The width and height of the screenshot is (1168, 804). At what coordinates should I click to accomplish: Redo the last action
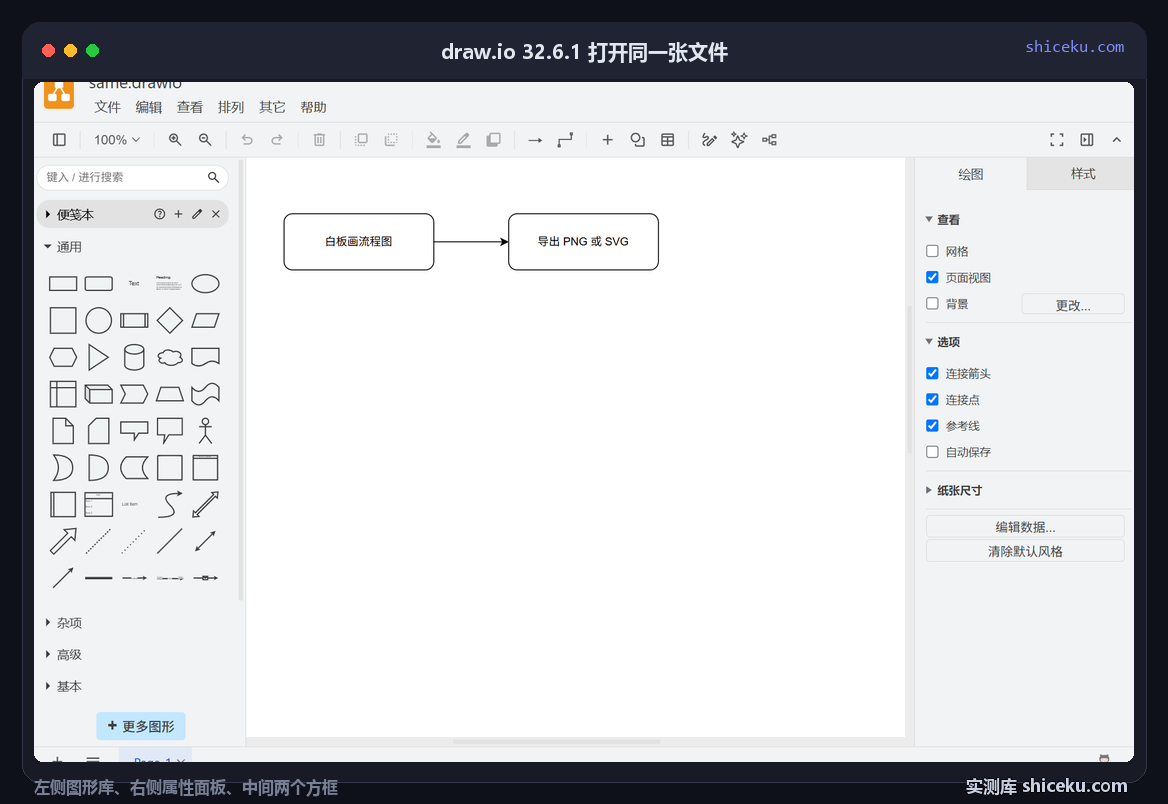(276, 140)
